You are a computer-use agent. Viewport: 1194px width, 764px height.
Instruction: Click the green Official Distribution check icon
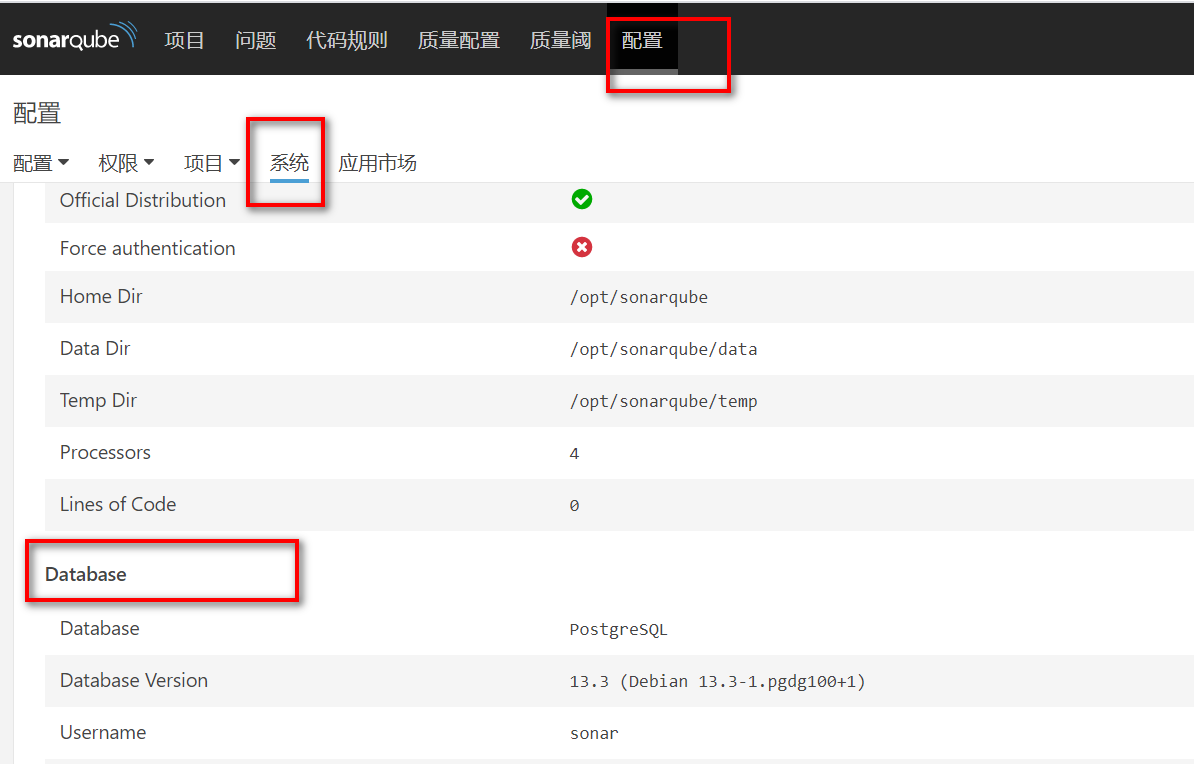582,200
